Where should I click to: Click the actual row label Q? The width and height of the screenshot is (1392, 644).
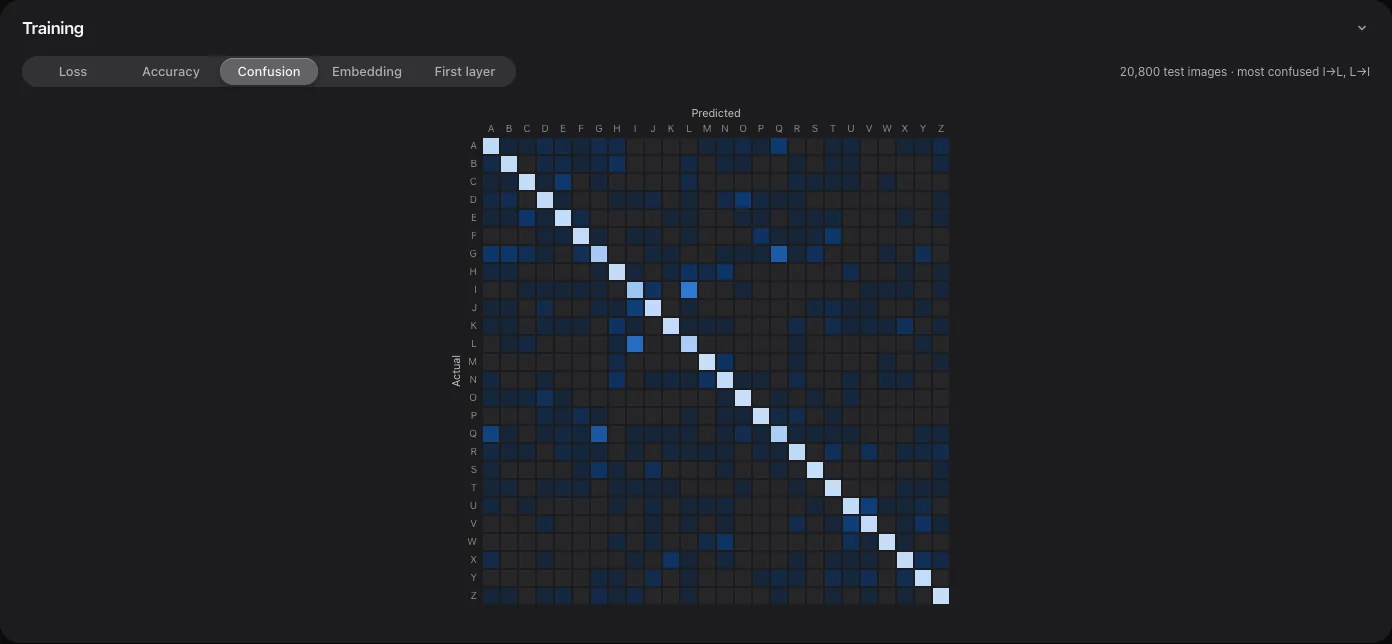[x=474, y=434]
